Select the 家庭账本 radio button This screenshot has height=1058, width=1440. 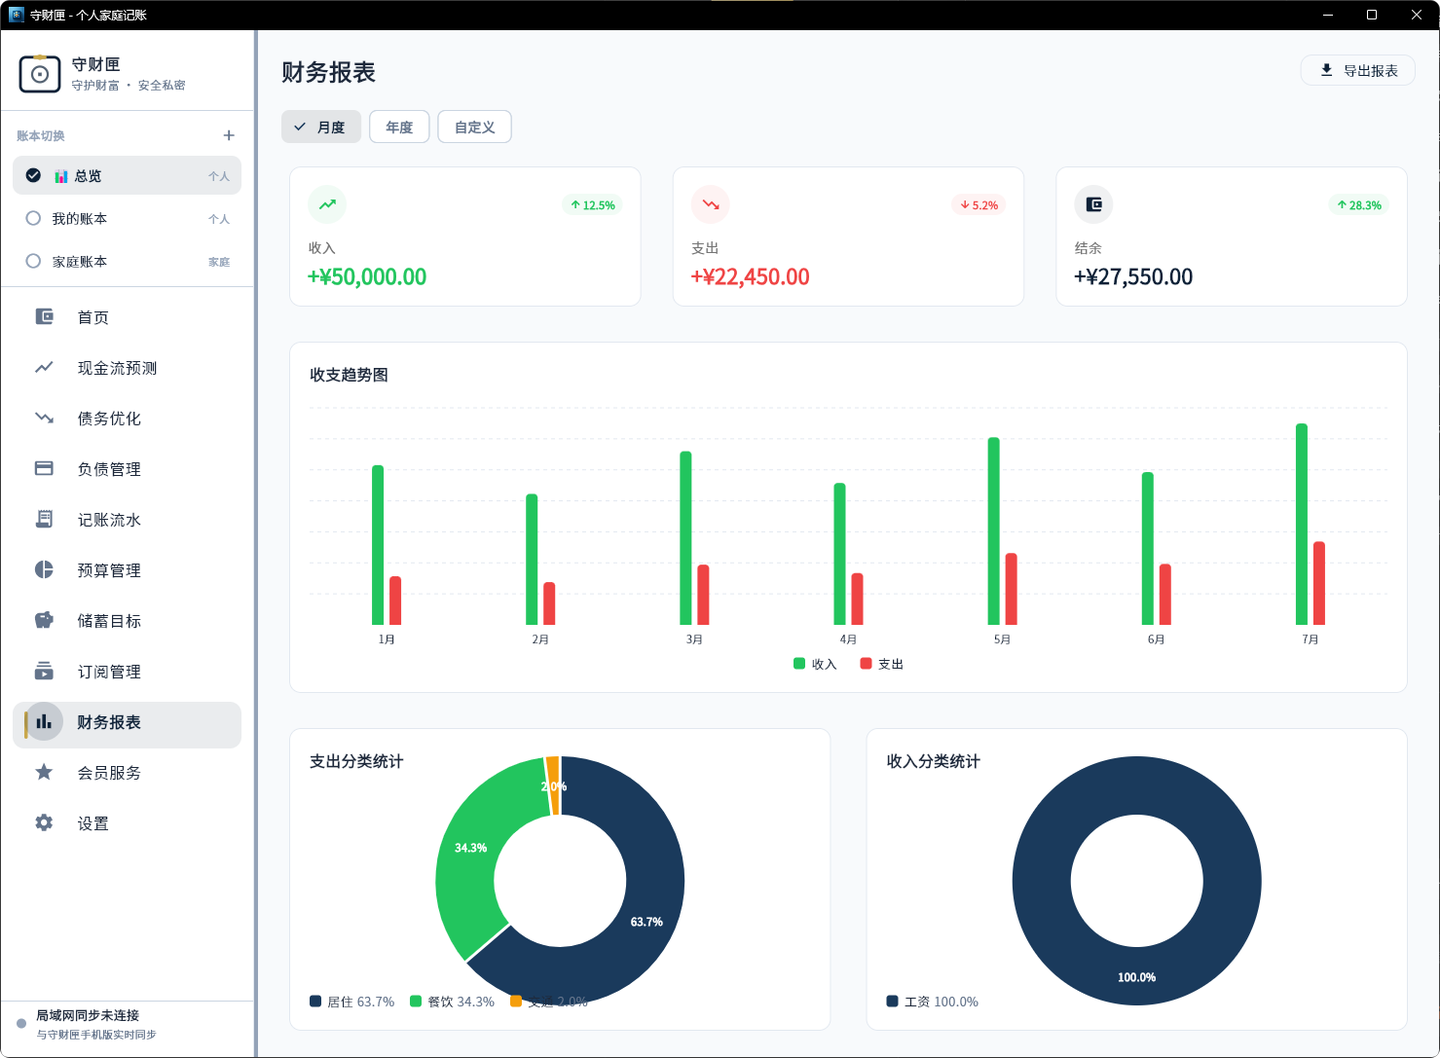pyautogui.click(x=33, y=261)
